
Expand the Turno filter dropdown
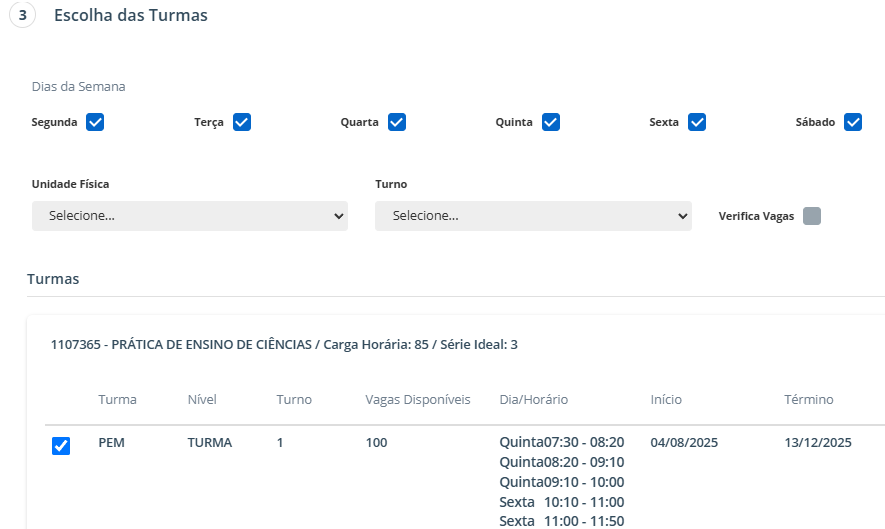[533, 216]
